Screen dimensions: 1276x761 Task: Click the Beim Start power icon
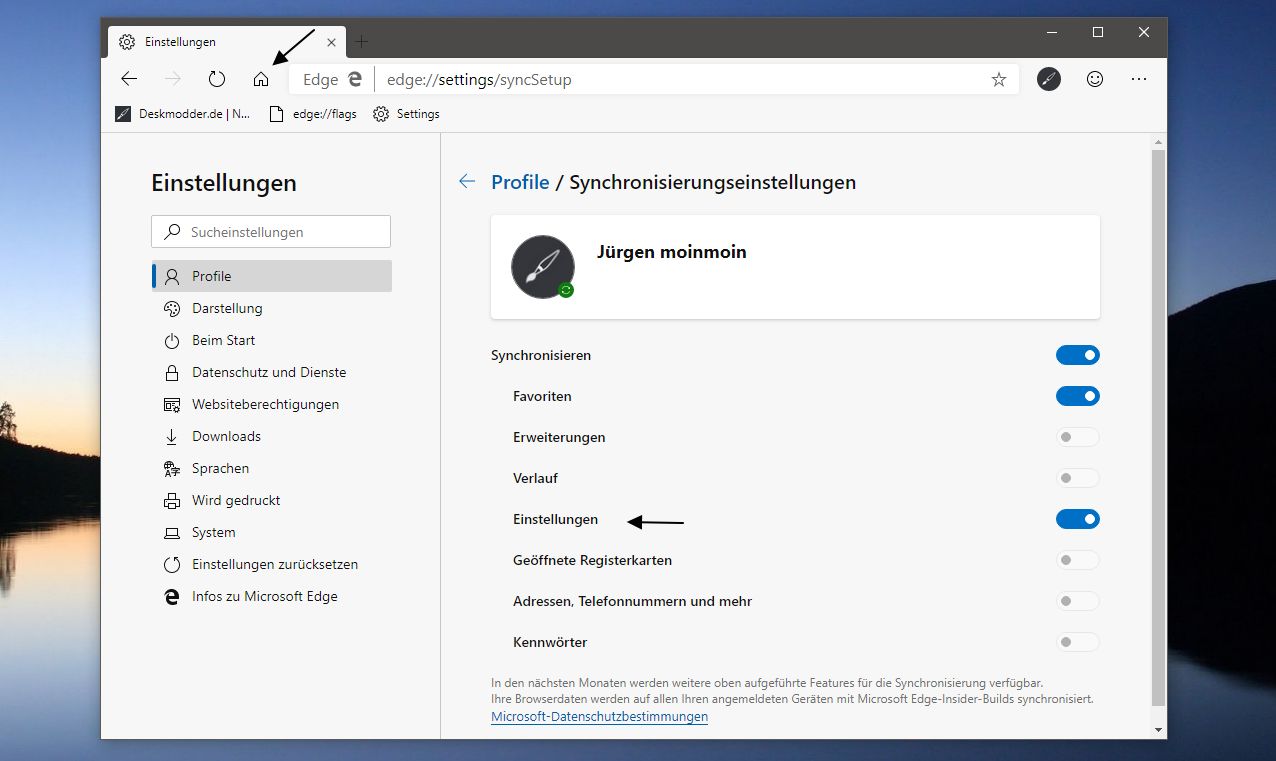[172, 341]
